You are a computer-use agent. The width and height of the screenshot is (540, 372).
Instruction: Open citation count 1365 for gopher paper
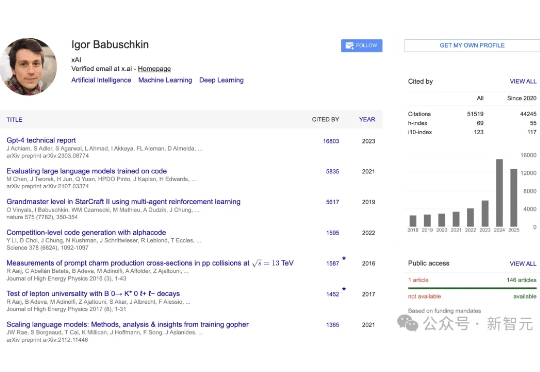[x=333, y=325]
